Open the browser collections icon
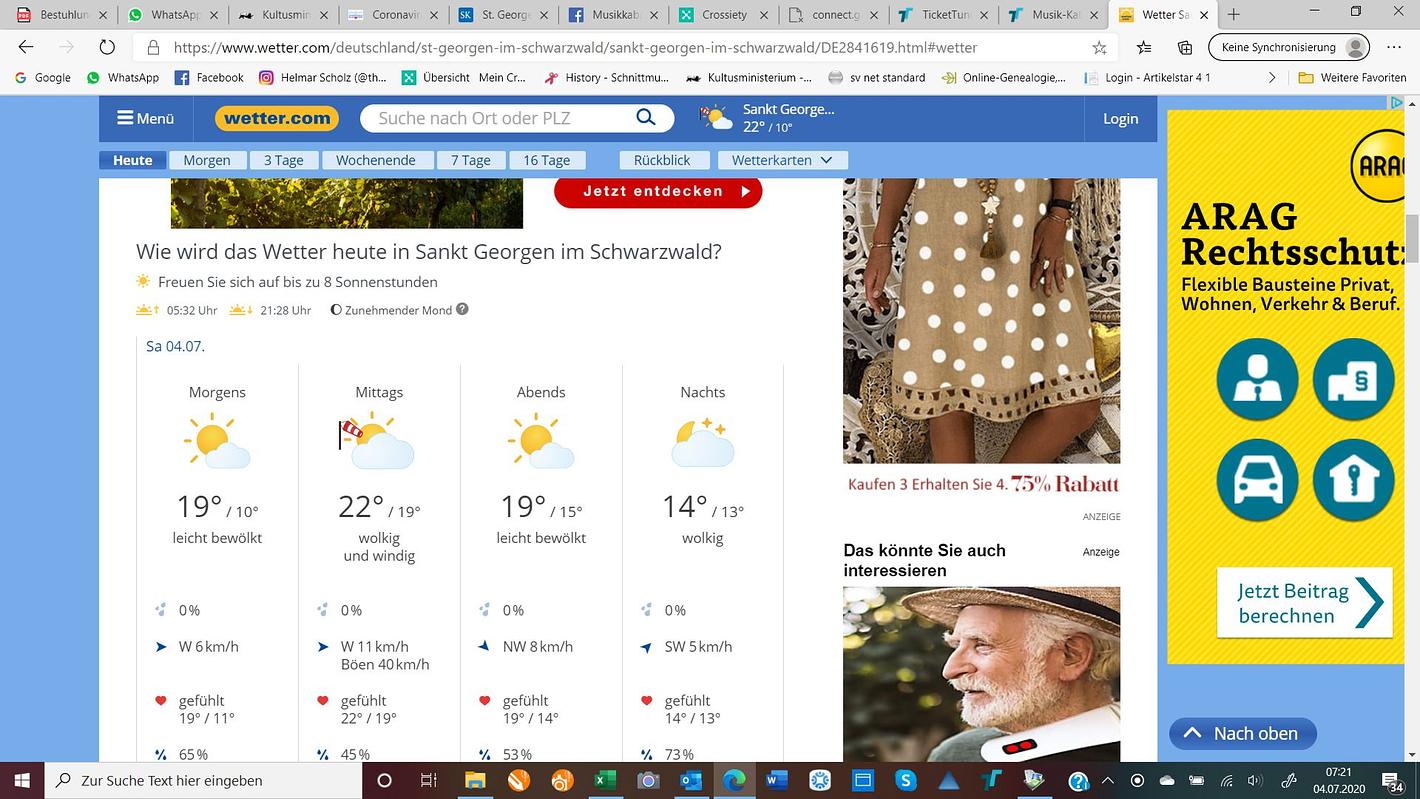 point(1185,47)
